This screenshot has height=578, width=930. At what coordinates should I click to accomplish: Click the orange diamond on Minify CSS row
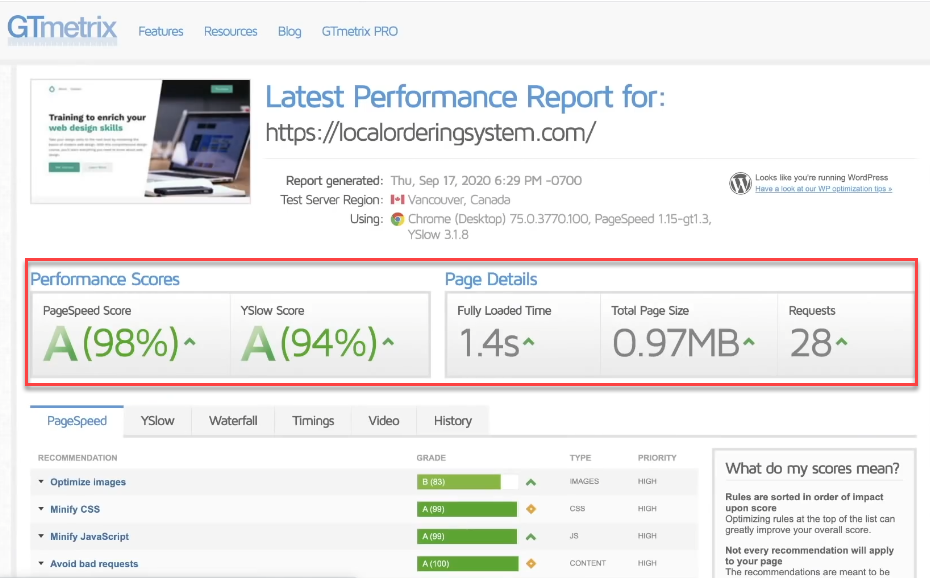531,509
